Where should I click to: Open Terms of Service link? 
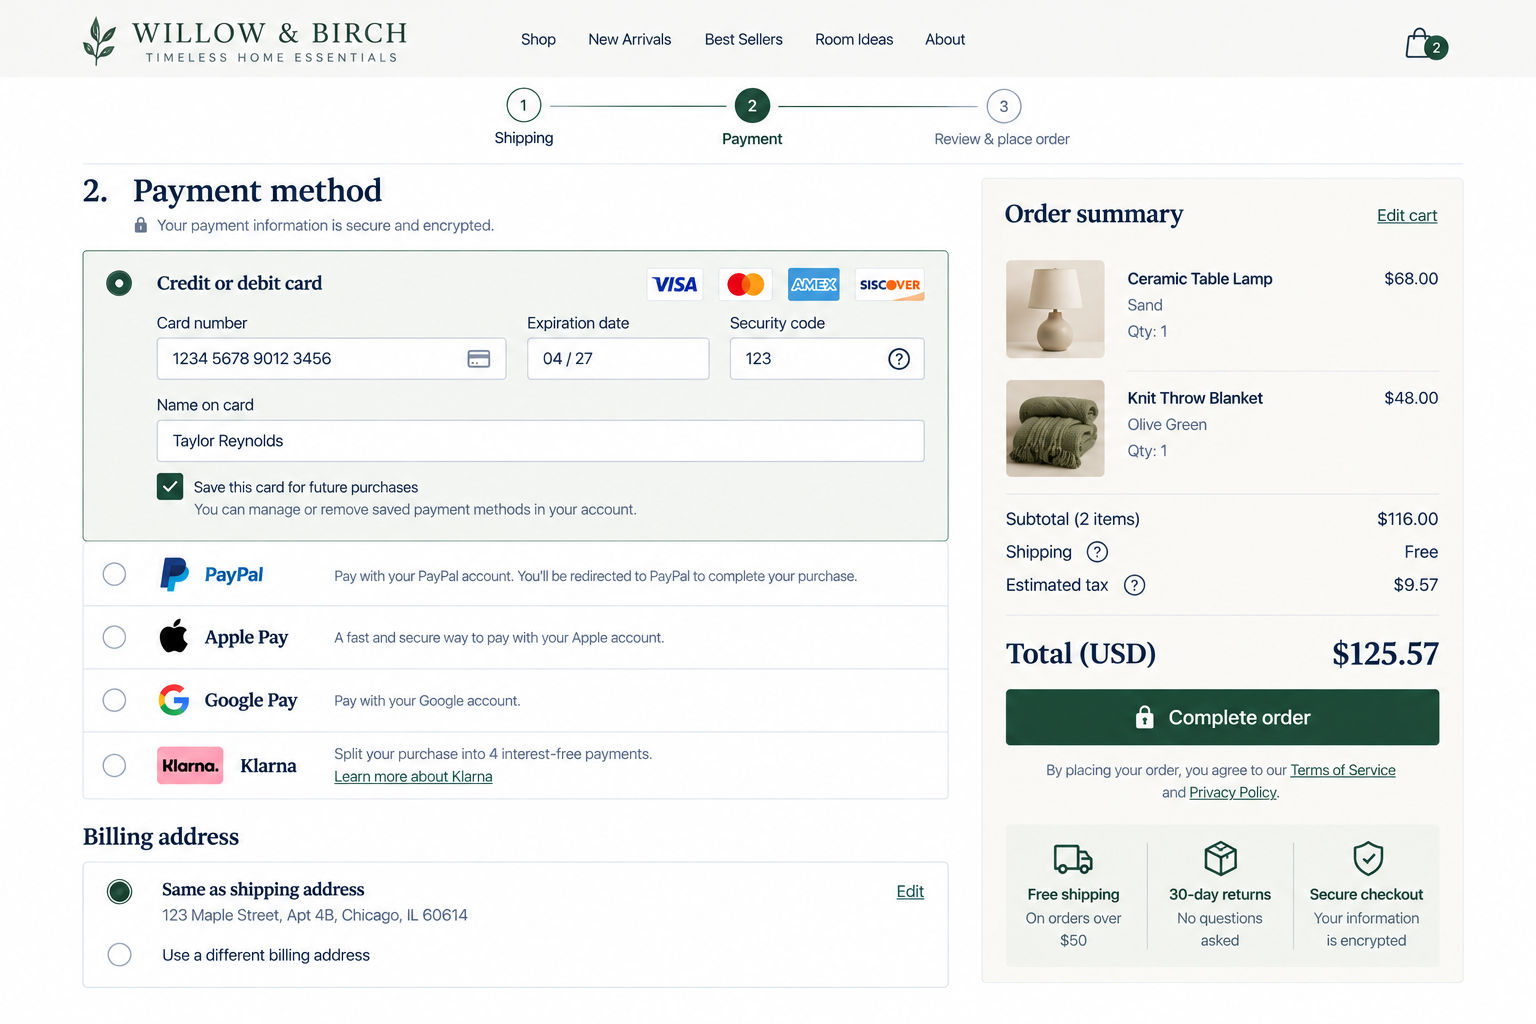tap(1343, 770)
